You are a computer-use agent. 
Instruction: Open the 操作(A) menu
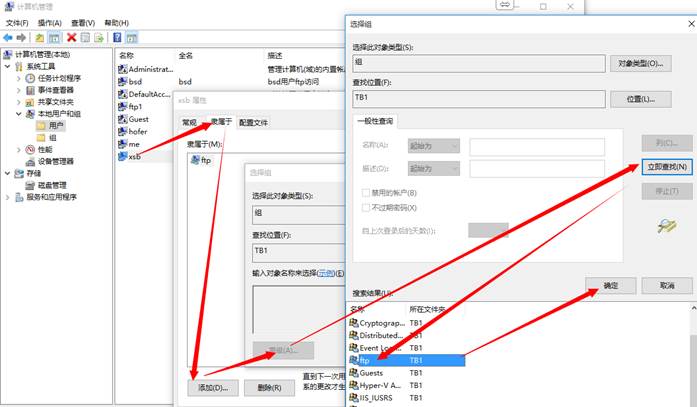pyautogui.click(x=49, y=23)
